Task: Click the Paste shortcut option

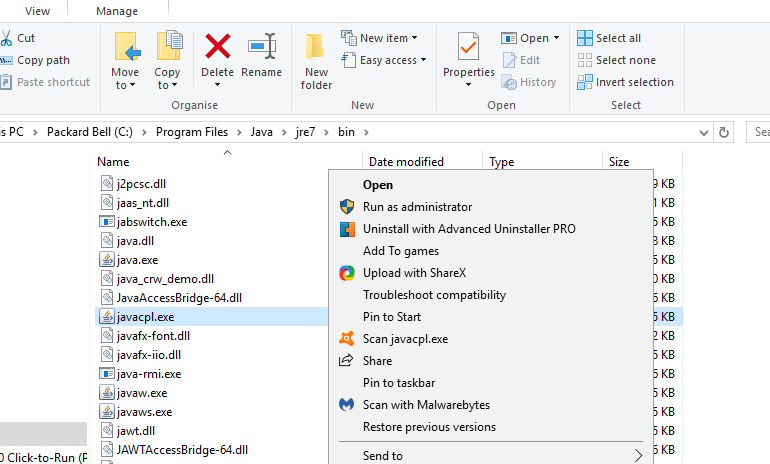Action: click(x=53, y=82)
